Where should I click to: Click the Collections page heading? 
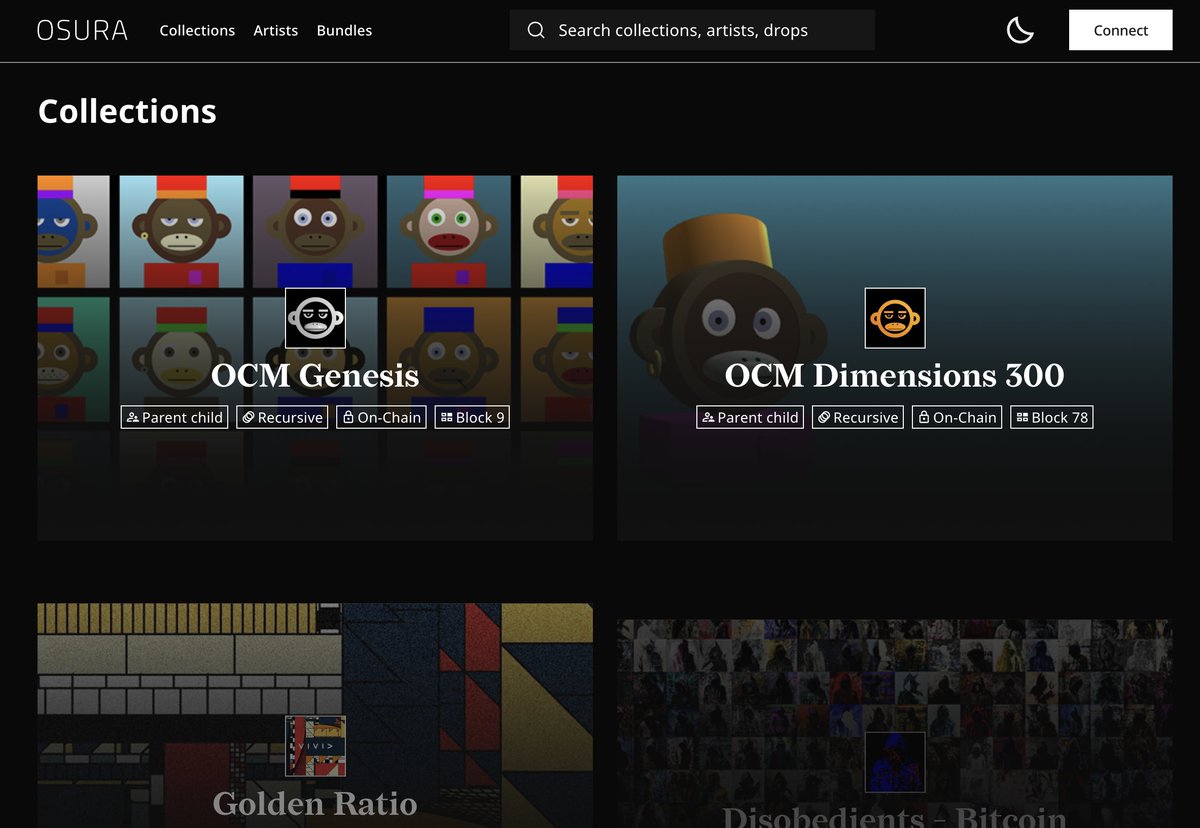pos(127,111)
